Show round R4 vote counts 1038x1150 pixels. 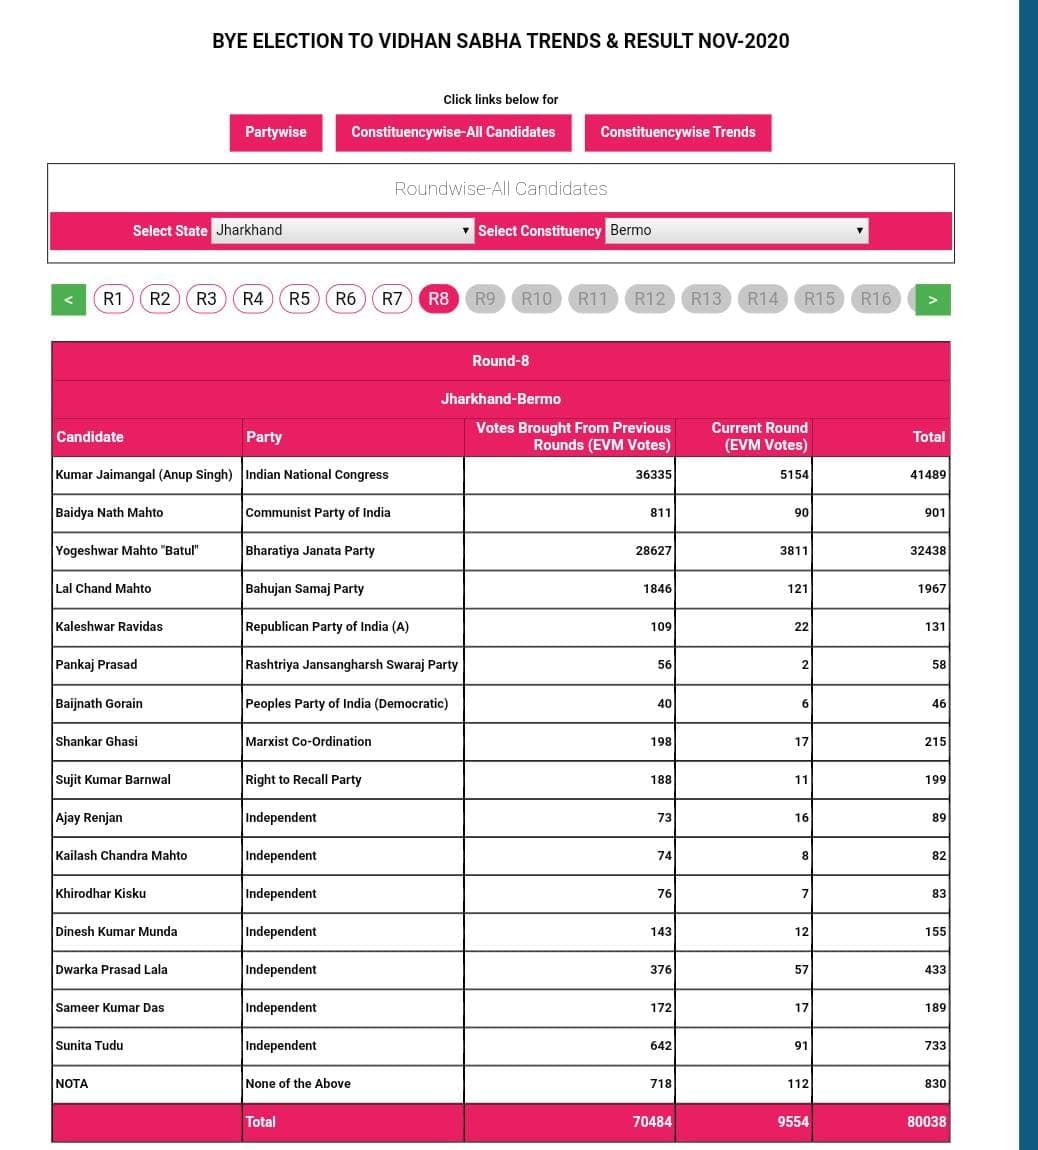click(x=253, y=298)
